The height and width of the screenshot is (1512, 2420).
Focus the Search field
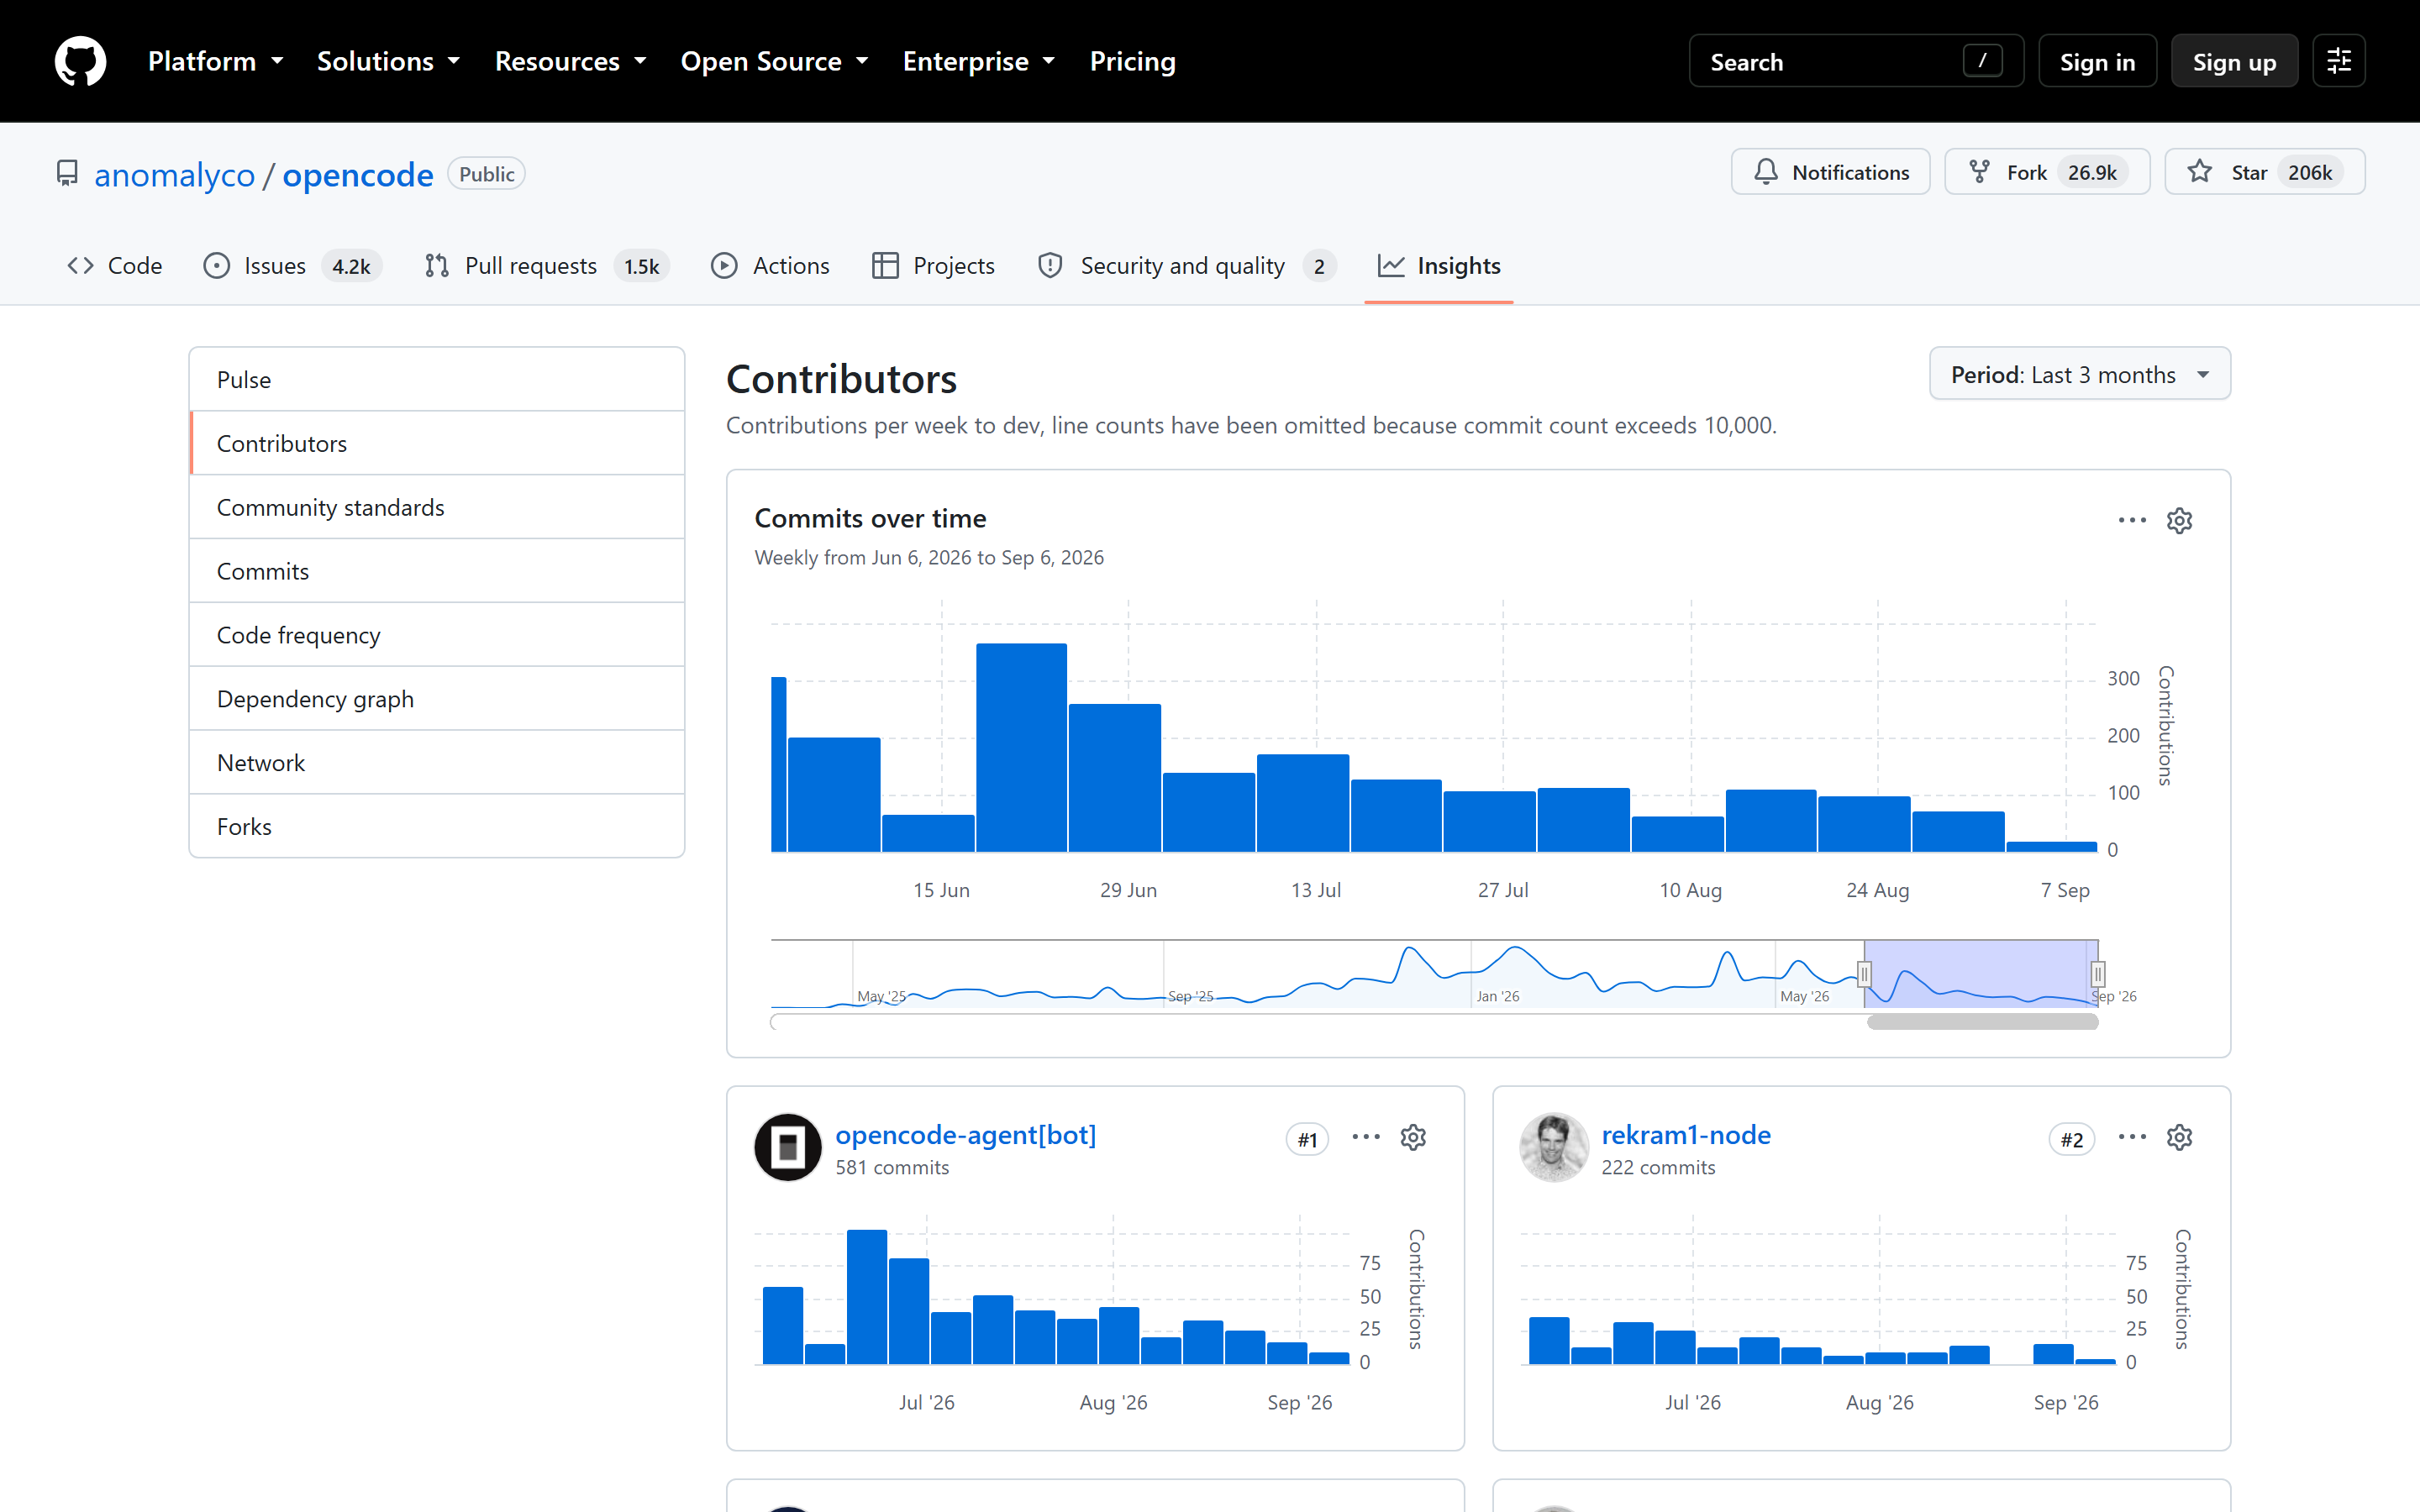click(x=1856, y=61)
